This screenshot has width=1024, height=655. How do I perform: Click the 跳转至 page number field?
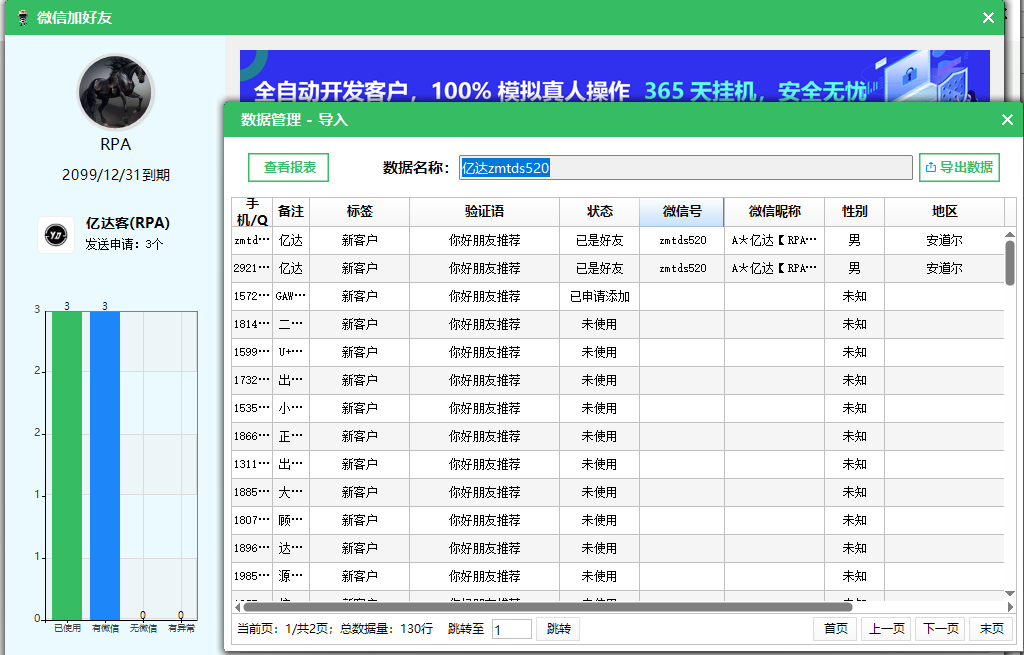(511, 630)
